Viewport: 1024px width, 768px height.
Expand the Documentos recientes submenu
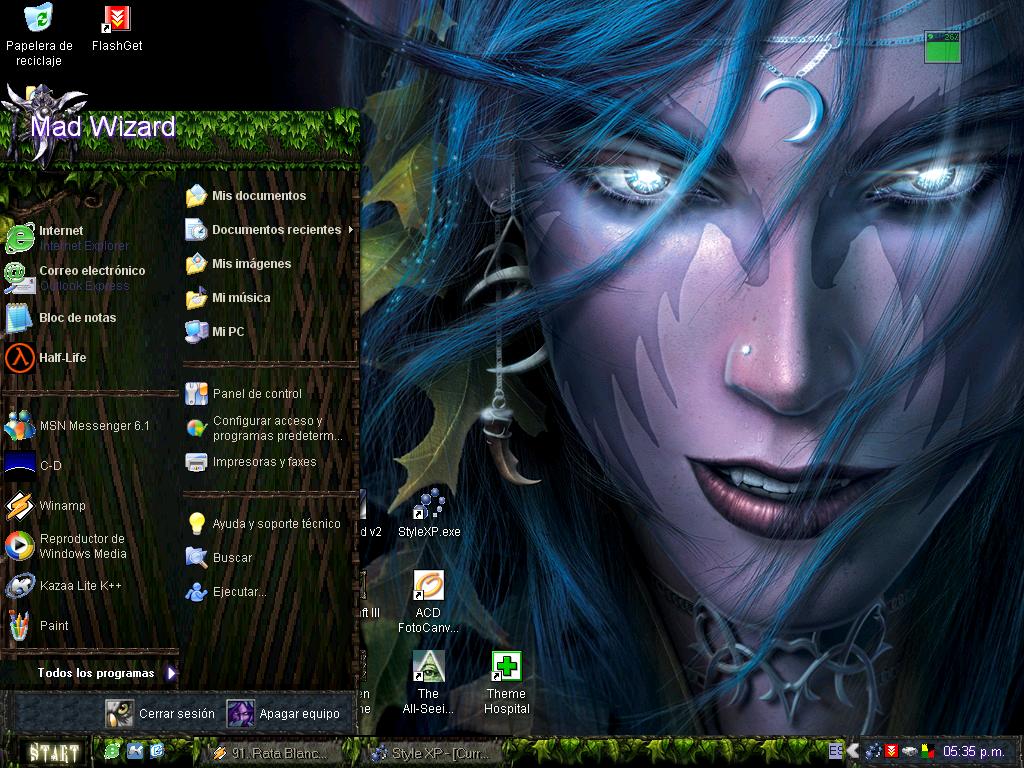pos(269,230)
